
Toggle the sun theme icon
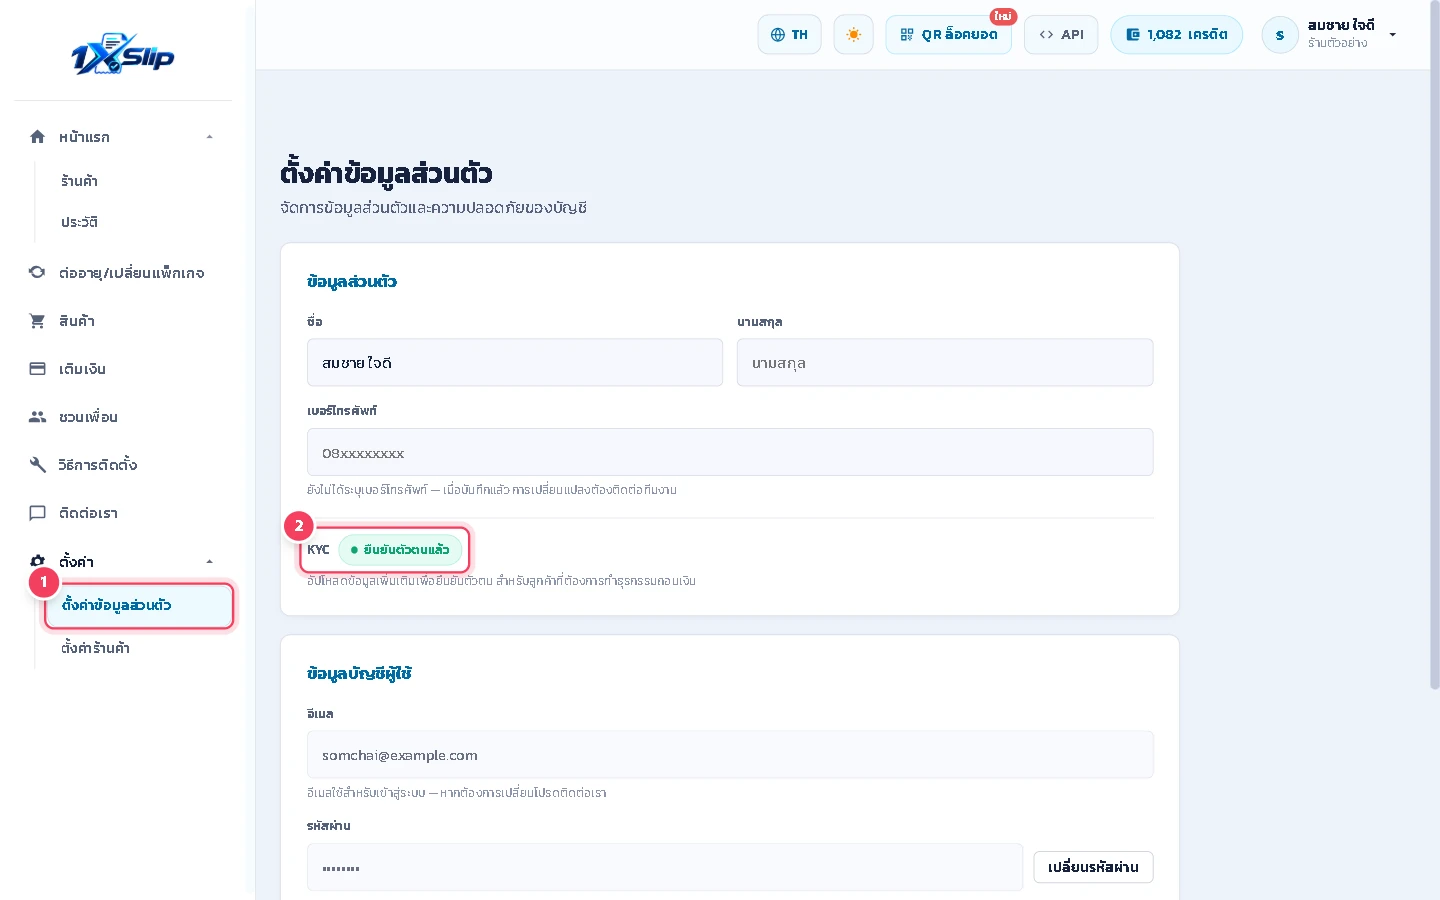coord(853,35)
